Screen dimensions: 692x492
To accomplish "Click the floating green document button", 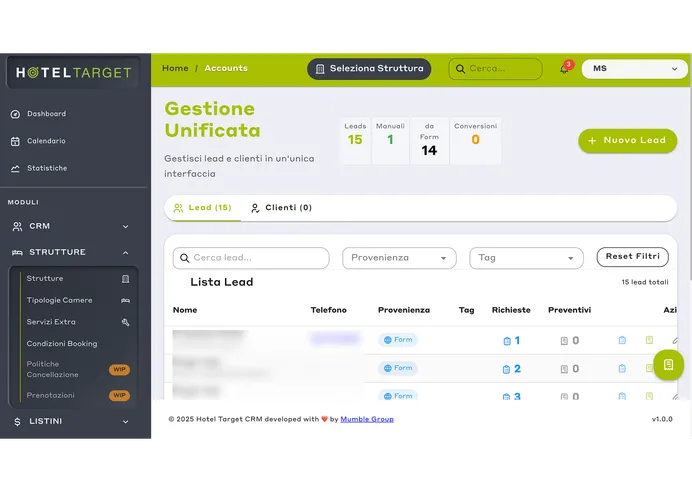I will coord(668,364).
